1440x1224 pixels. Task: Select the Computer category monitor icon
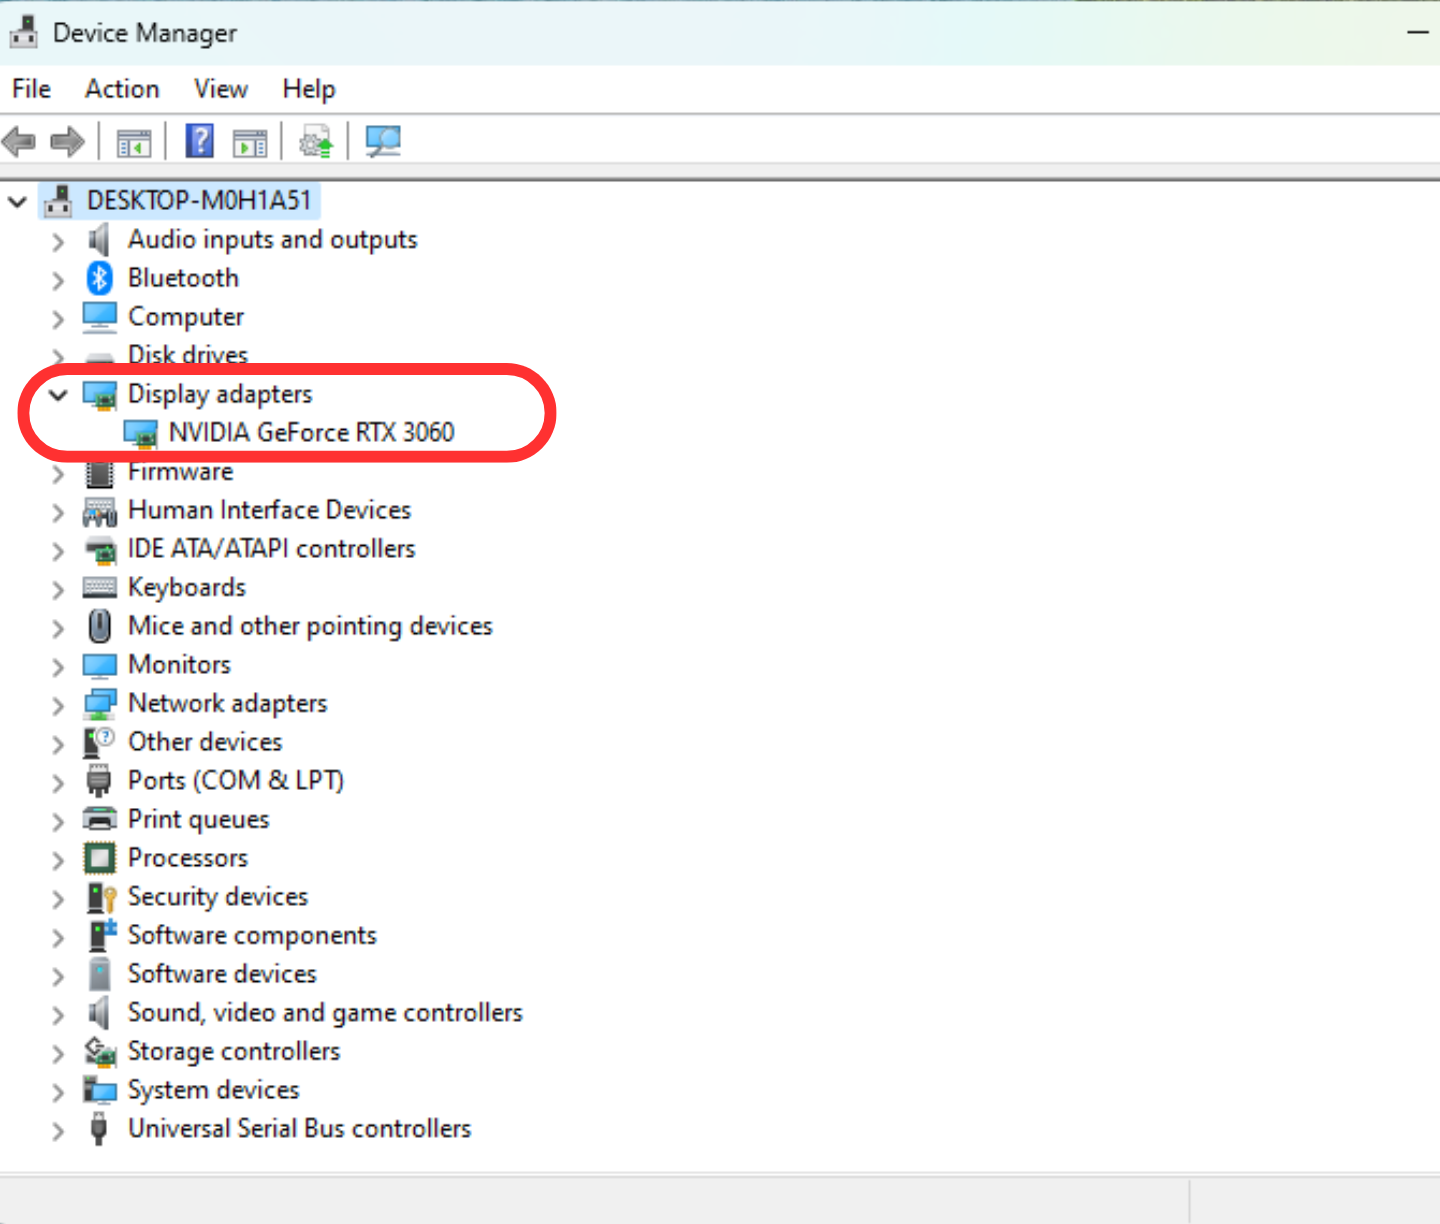[99, 317]
